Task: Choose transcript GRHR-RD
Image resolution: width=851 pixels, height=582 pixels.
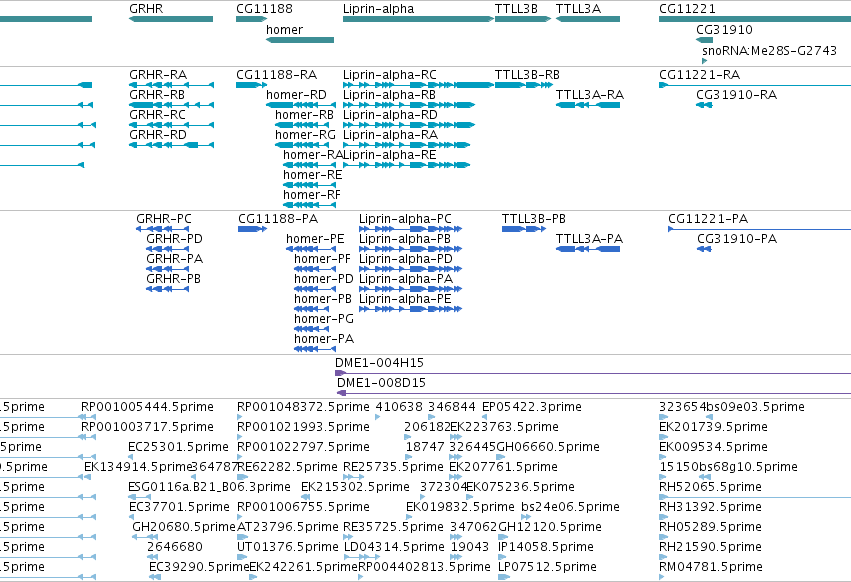Action: [172, 145]
